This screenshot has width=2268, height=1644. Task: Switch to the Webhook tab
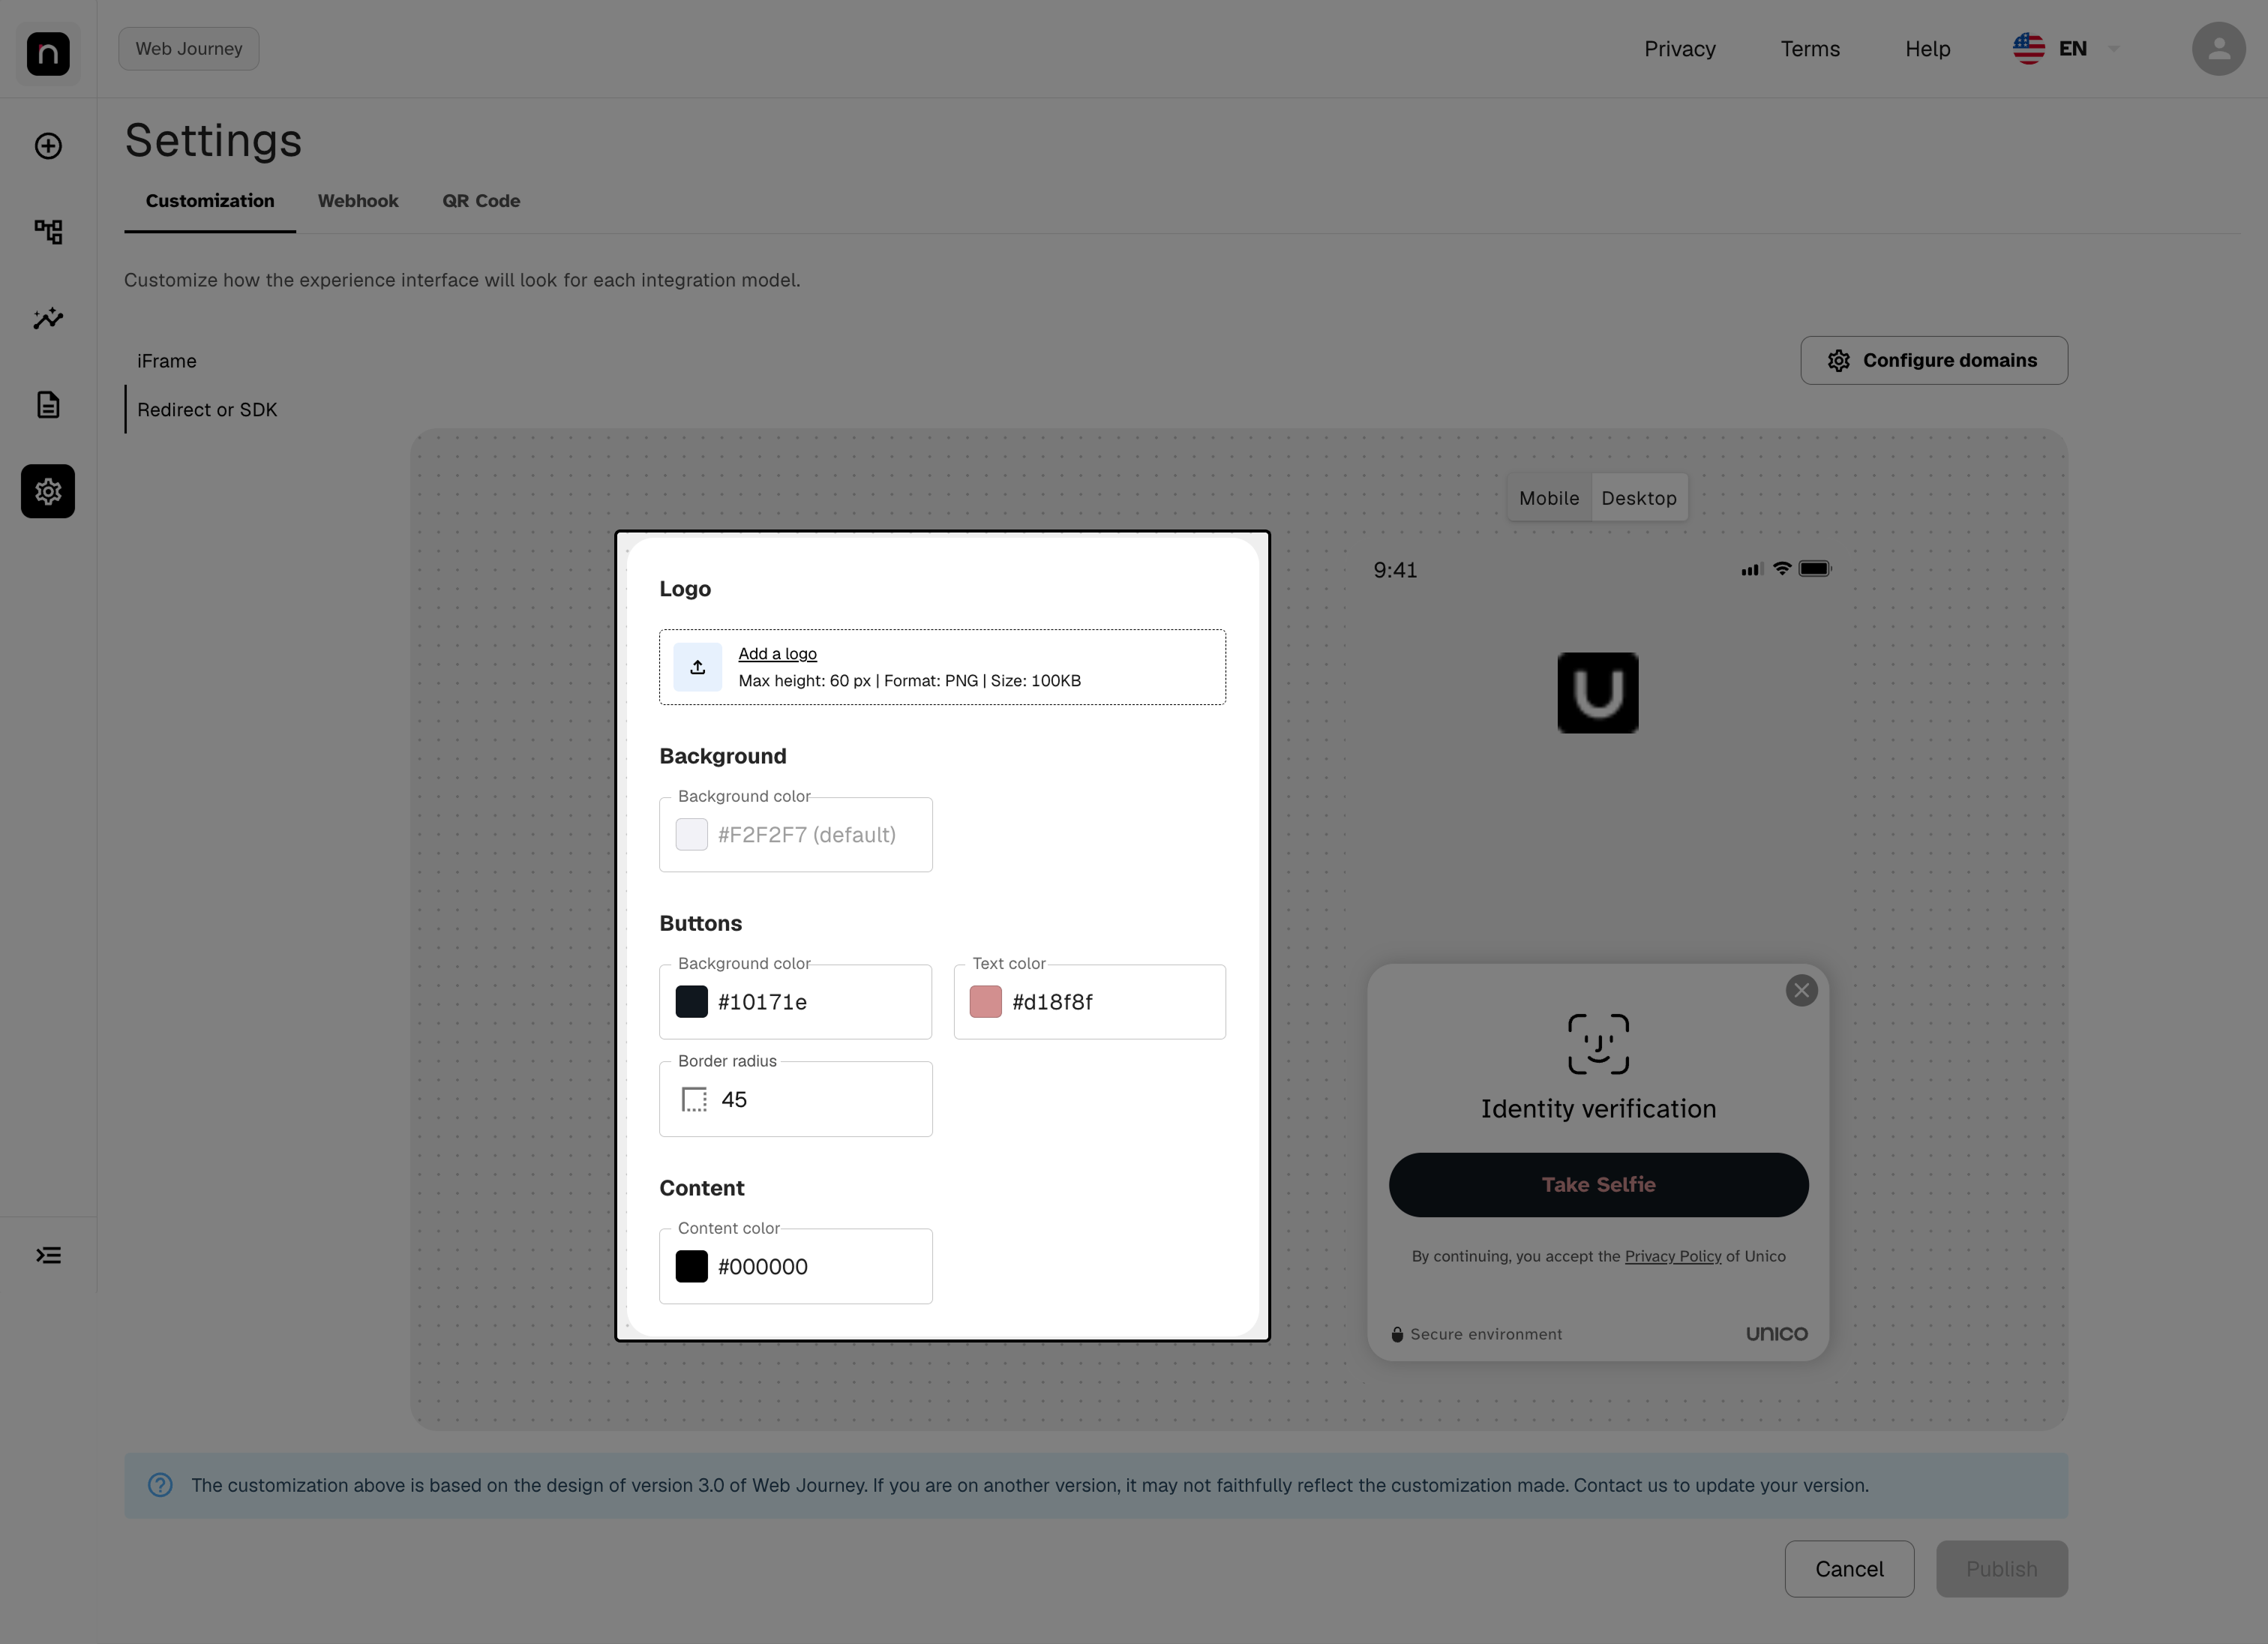(x=358, y=201)
